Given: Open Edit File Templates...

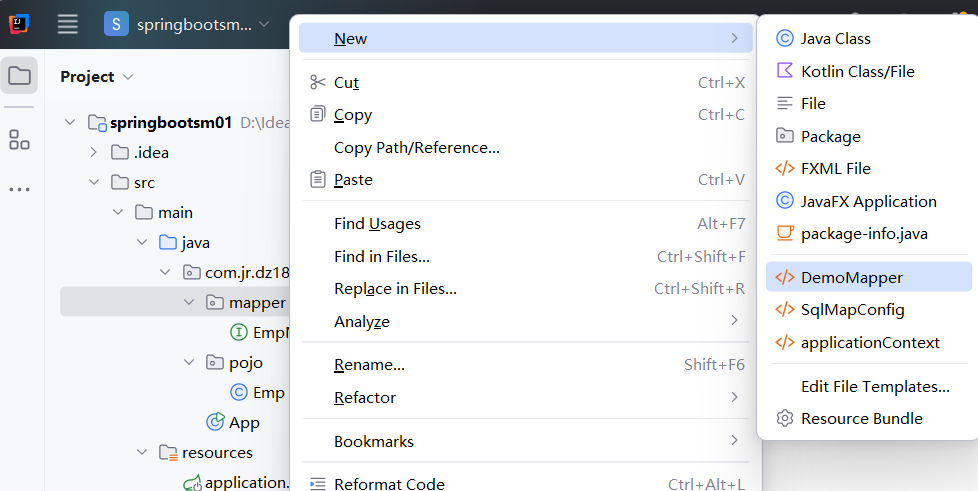Looking at the screenshot, I should (869, 386).
